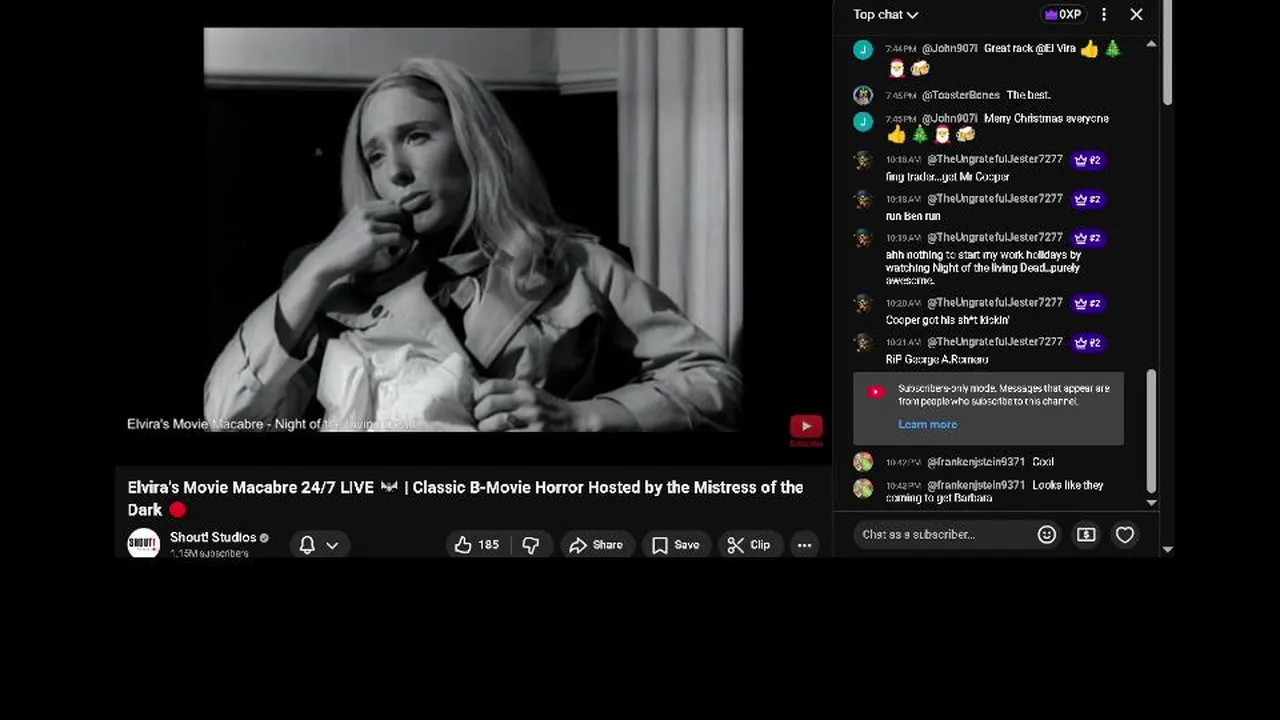Open the Super Chat dollar icon

point(1086,534)
